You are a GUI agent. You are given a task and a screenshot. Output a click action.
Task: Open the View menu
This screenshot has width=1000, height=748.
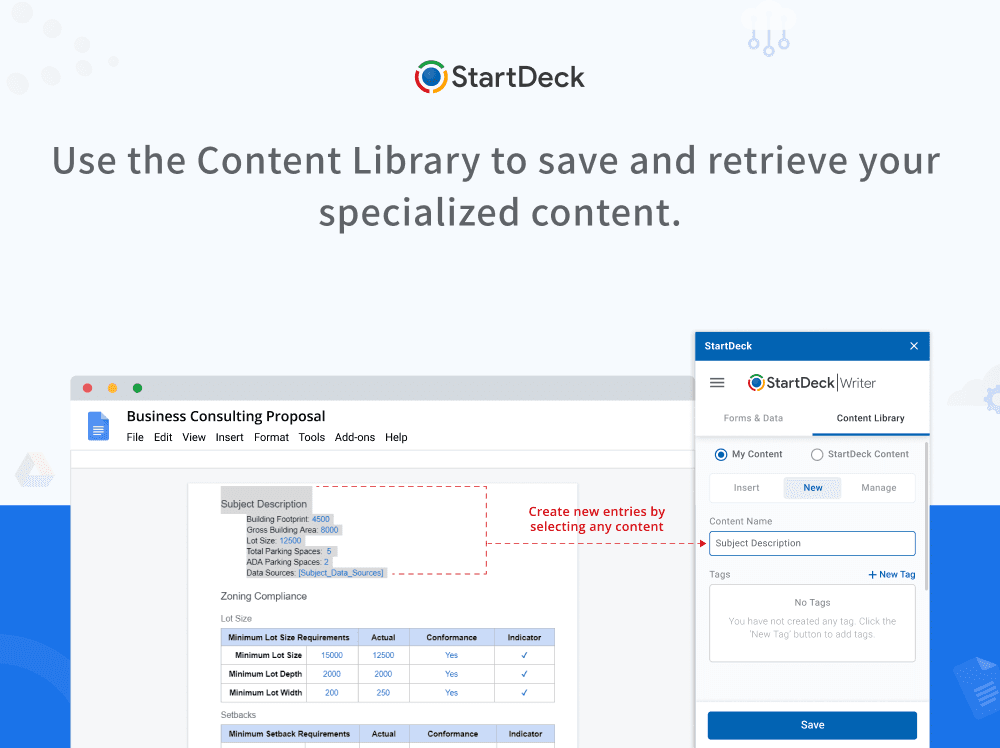(194, 437)
